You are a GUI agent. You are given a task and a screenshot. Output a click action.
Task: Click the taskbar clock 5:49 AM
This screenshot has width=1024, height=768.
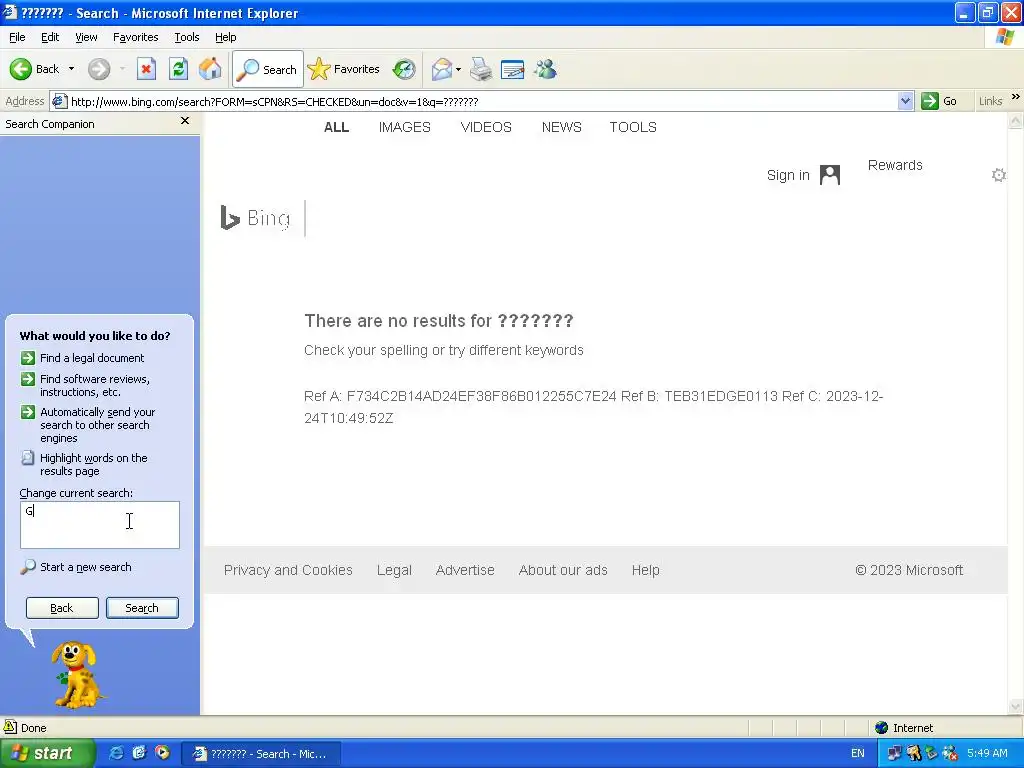[x=987, y=754]
